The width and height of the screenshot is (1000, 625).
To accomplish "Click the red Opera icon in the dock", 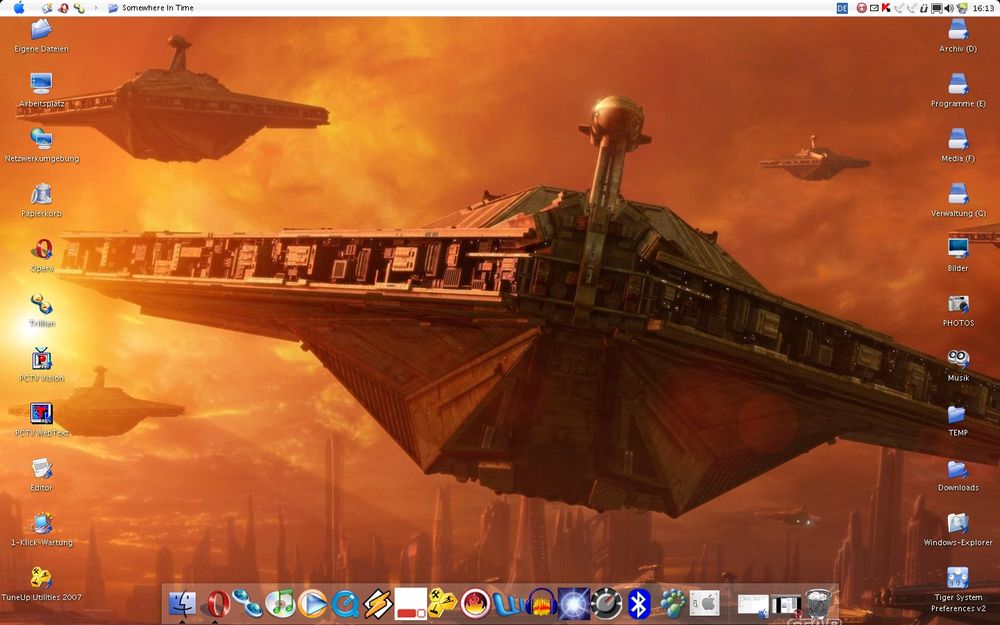I will [x=217, y=603].
